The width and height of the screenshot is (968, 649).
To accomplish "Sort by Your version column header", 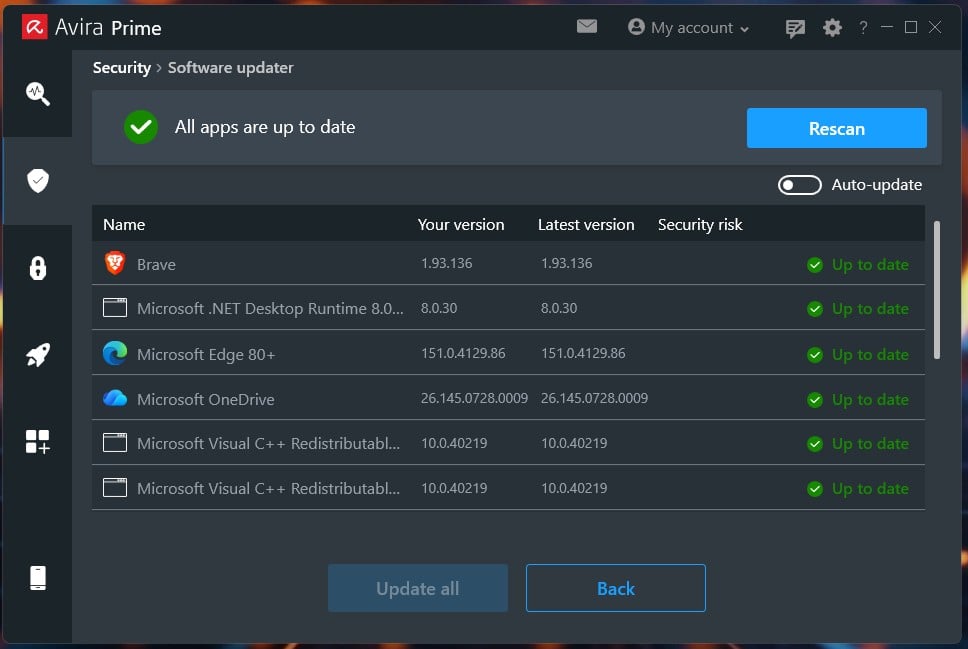I will 461,225.
